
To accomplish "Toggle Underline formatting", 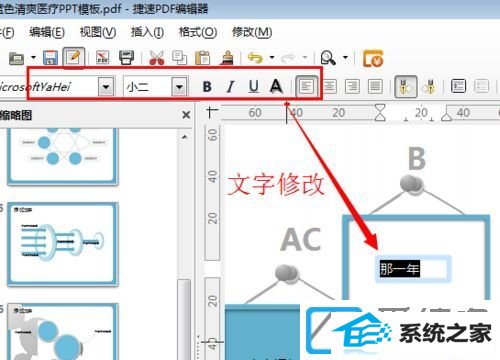I will click(254, 87).
